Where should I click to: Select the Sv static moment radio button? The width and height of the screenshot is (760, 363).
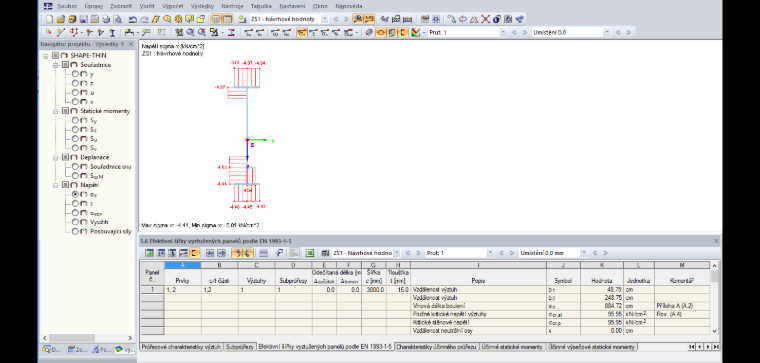pyautogui.click(x=75, y=148)
